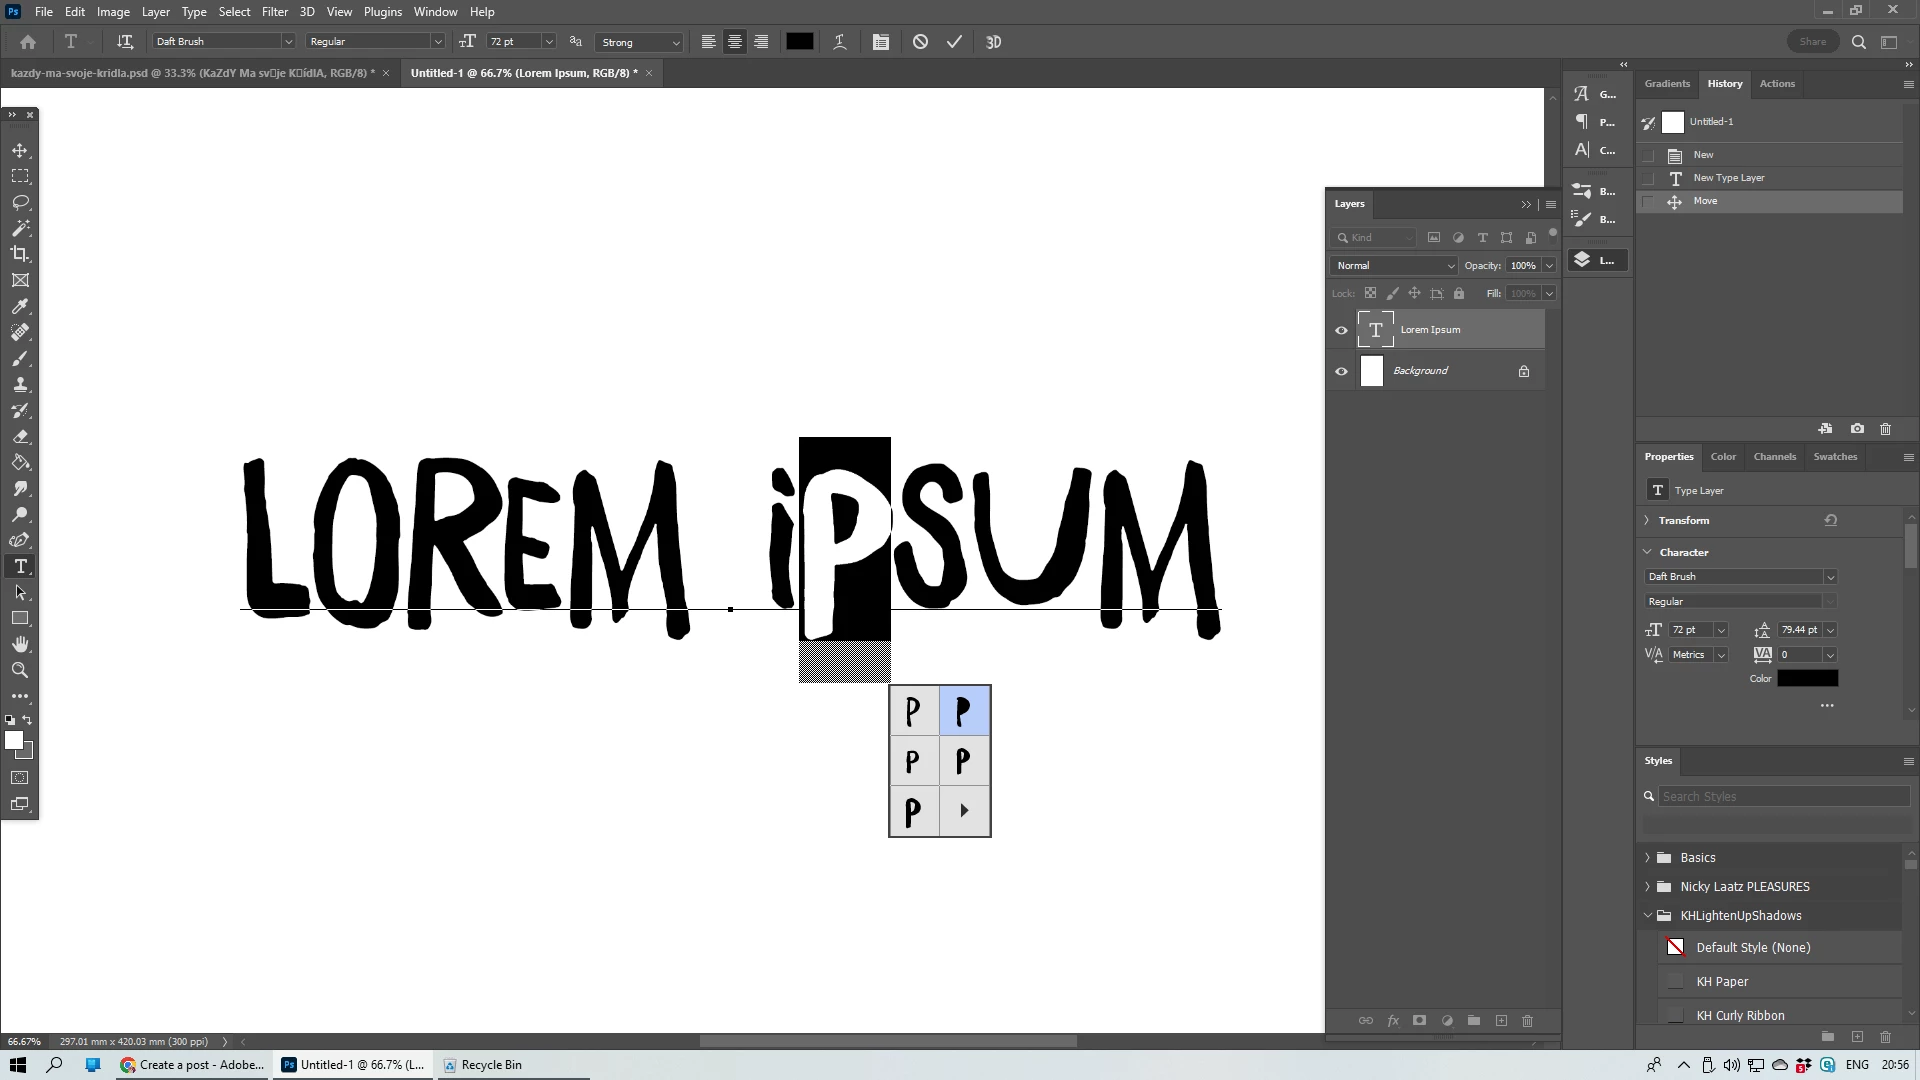Open Recycle Bin from taskbar
The width and height of the screenshot is (1920, 1080).
[482, 1065]
